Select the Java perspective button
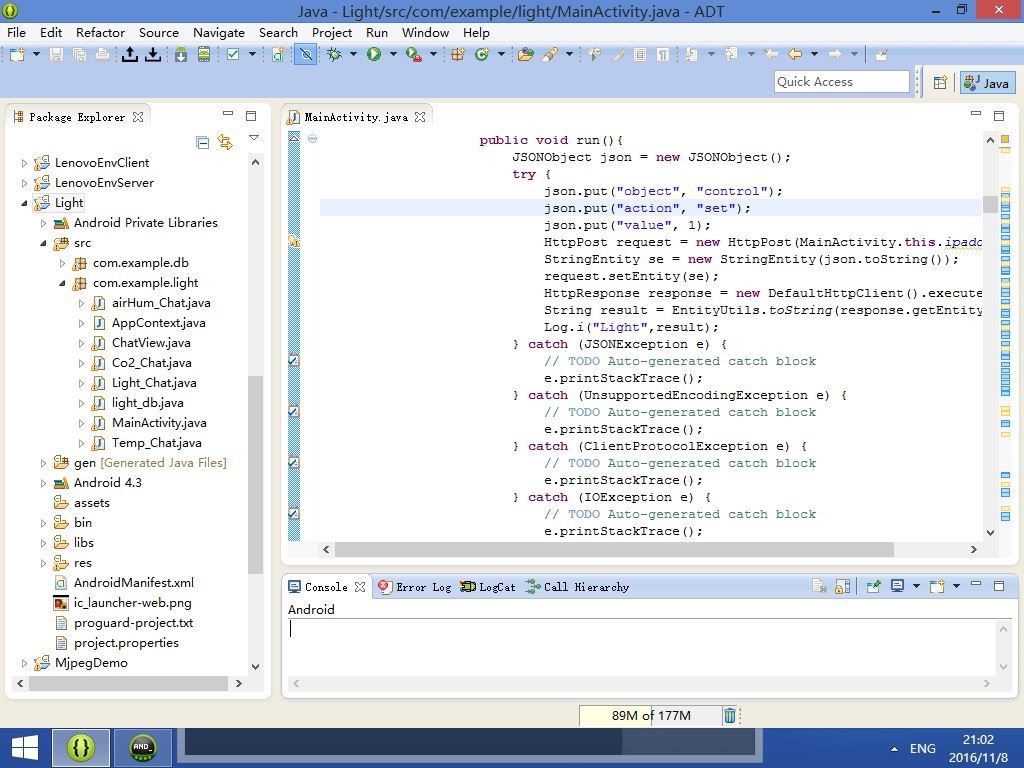1024x768 pixels. coord(987,83)
